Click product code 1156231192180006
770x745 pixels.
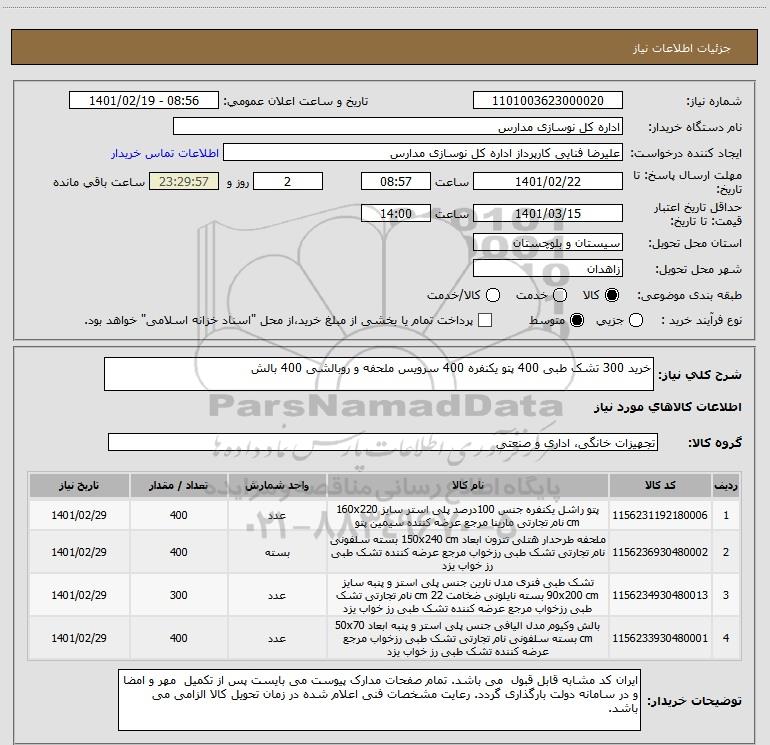click(x=660, y=515)
